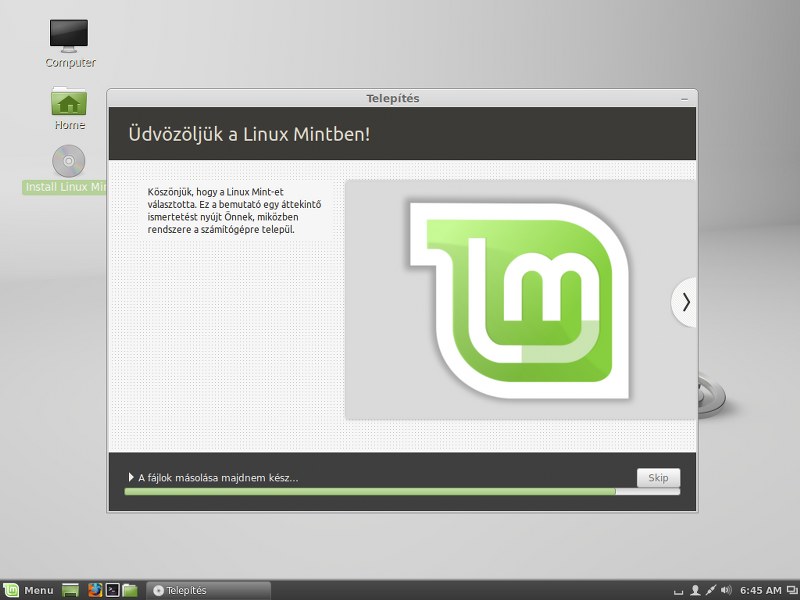Launch Firefox from the panel
Viewport: 800px width, 600px height.
(x=95, y=590)
